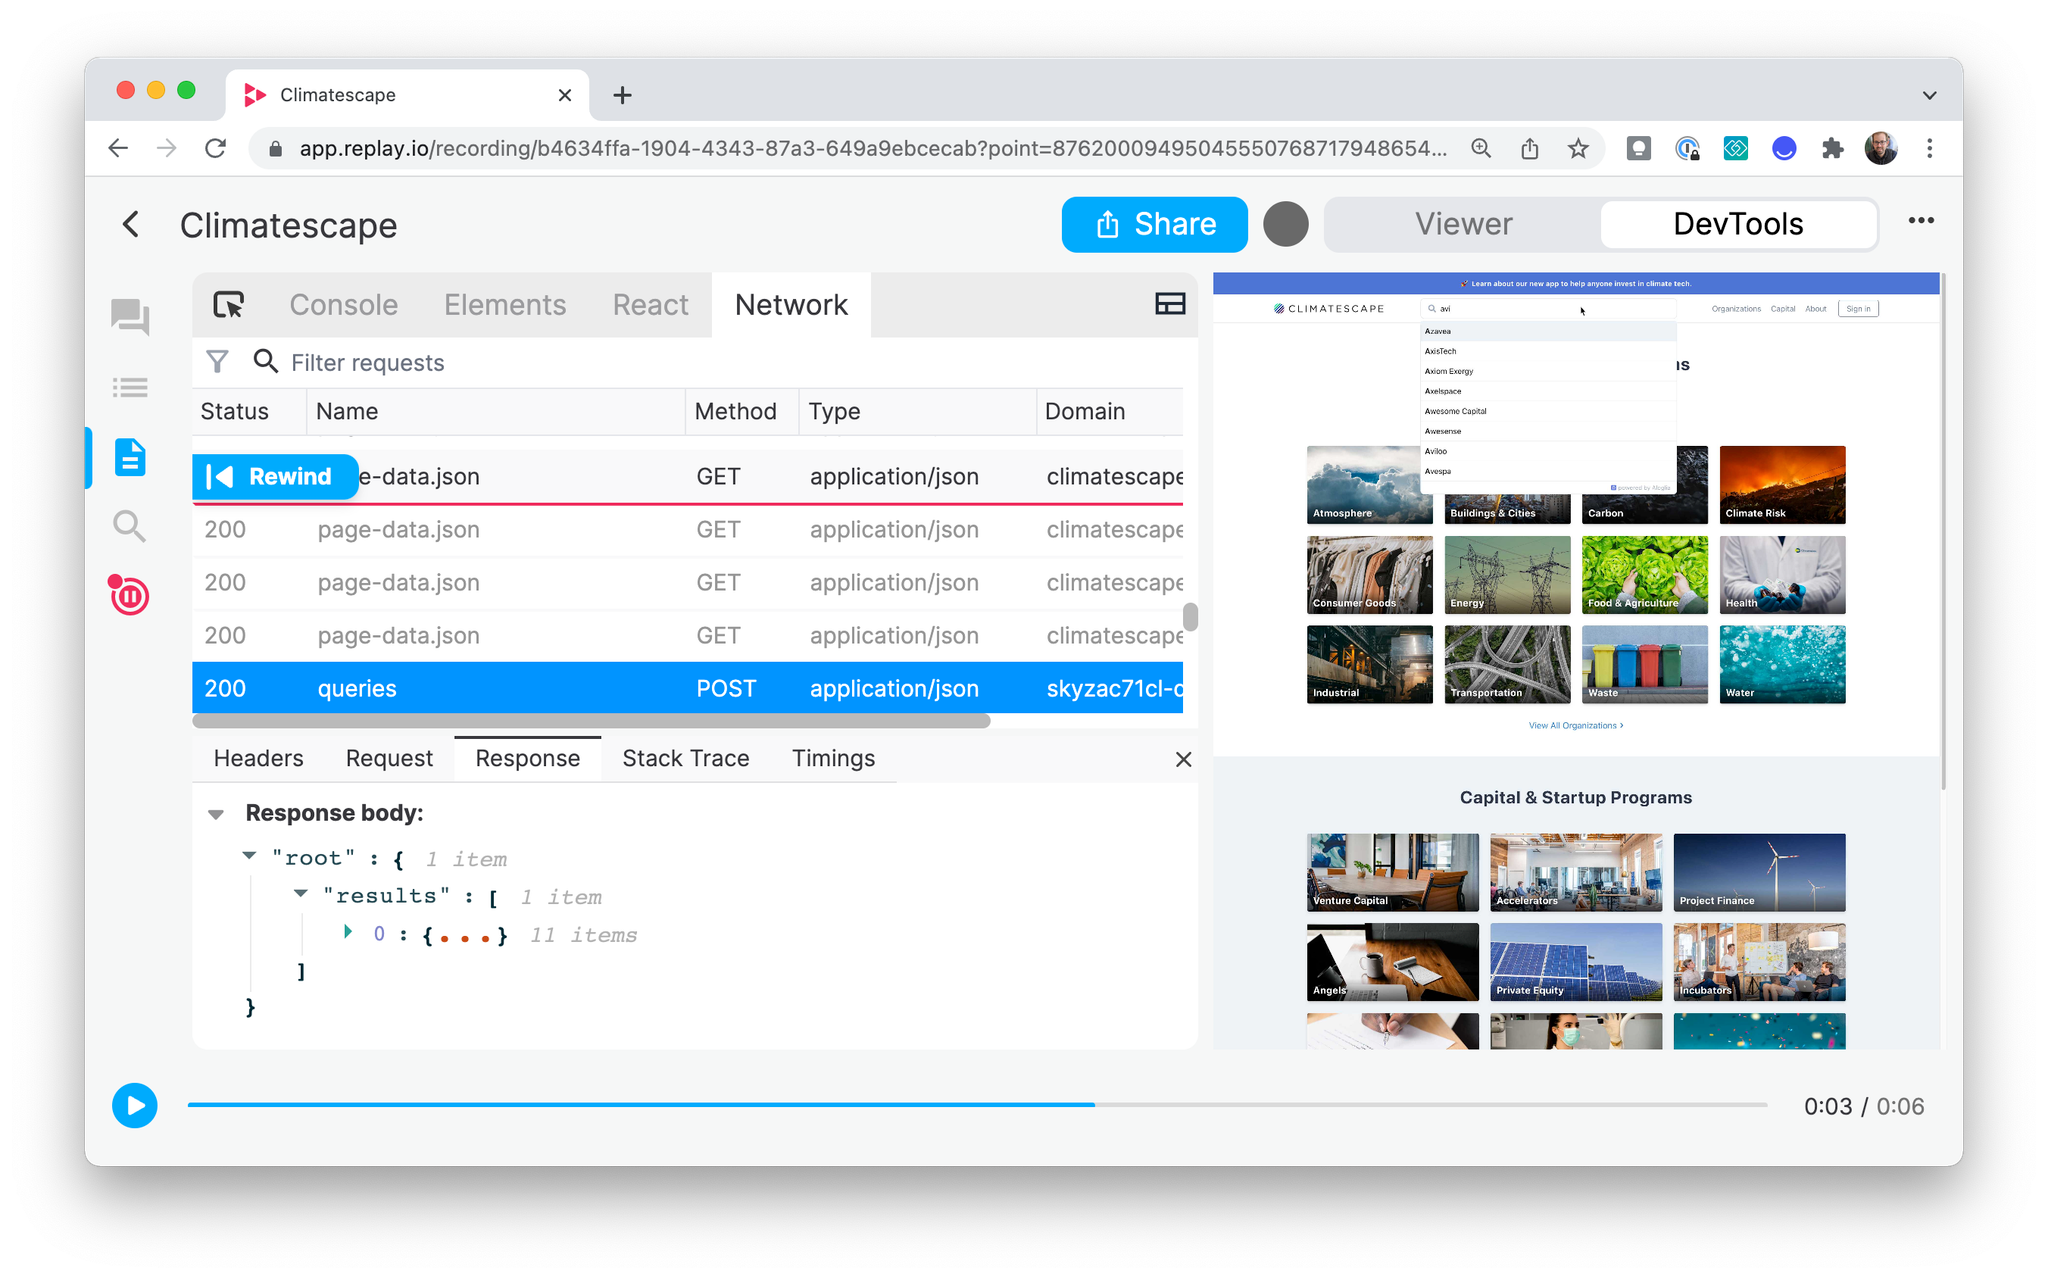Play the recording with play button
2048x1278 pixels.
pos(135,1105)
